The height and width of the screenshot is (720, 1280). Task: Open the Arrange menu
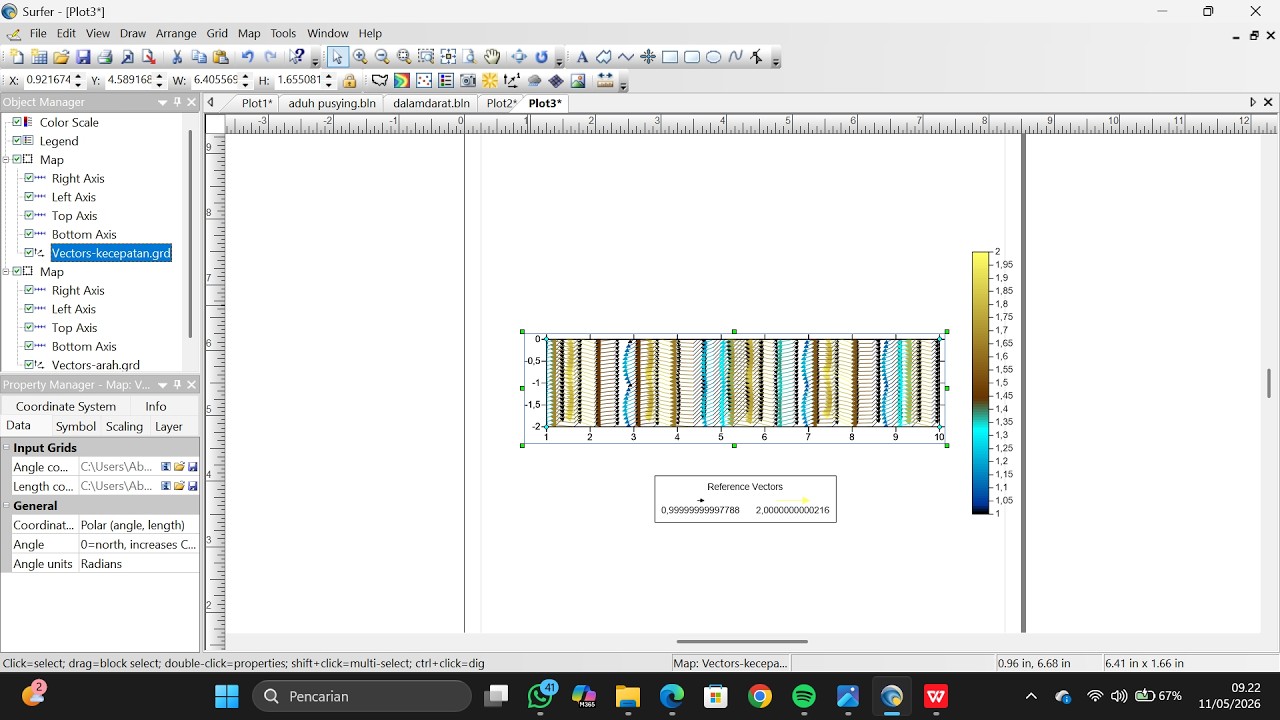tap(176, 33)
